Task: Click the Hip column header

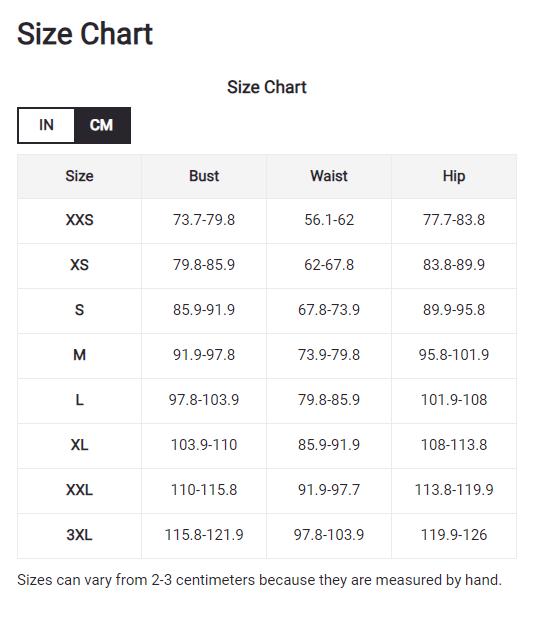Action: (x=454, y=176)
